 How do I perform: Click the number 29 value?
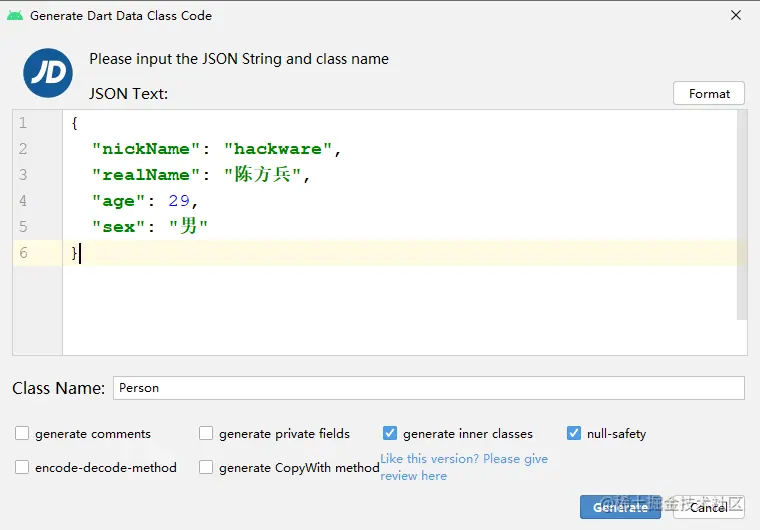179,200
